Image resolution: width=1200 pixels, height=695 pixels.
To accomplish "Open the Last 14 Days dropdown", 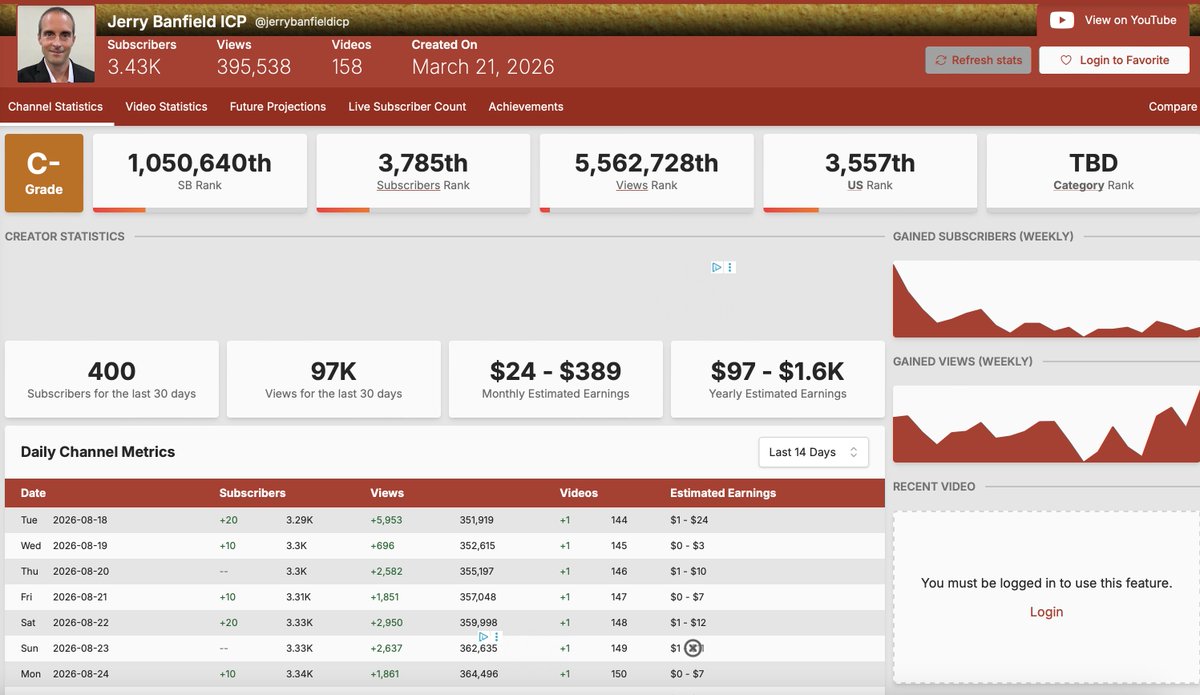I will [813, 452].
